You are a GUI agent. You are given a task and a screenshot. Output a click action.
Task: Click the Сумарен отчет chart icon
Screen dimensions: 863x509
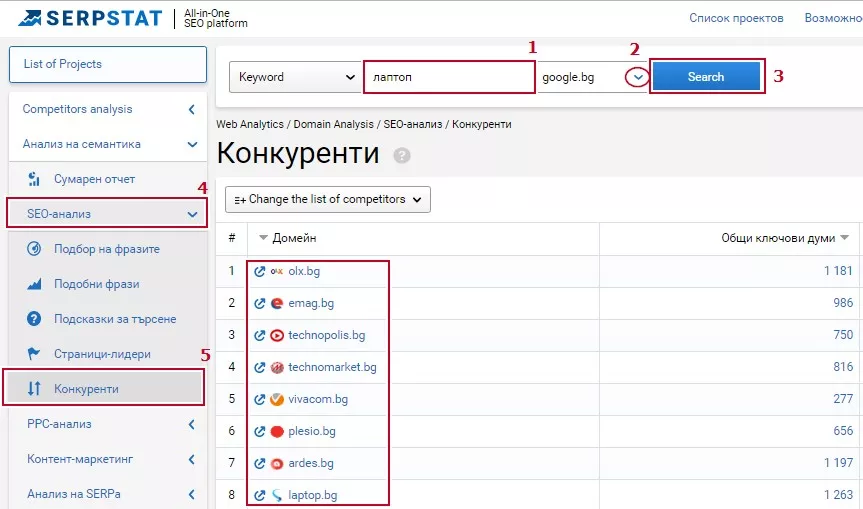pos(34,179)
